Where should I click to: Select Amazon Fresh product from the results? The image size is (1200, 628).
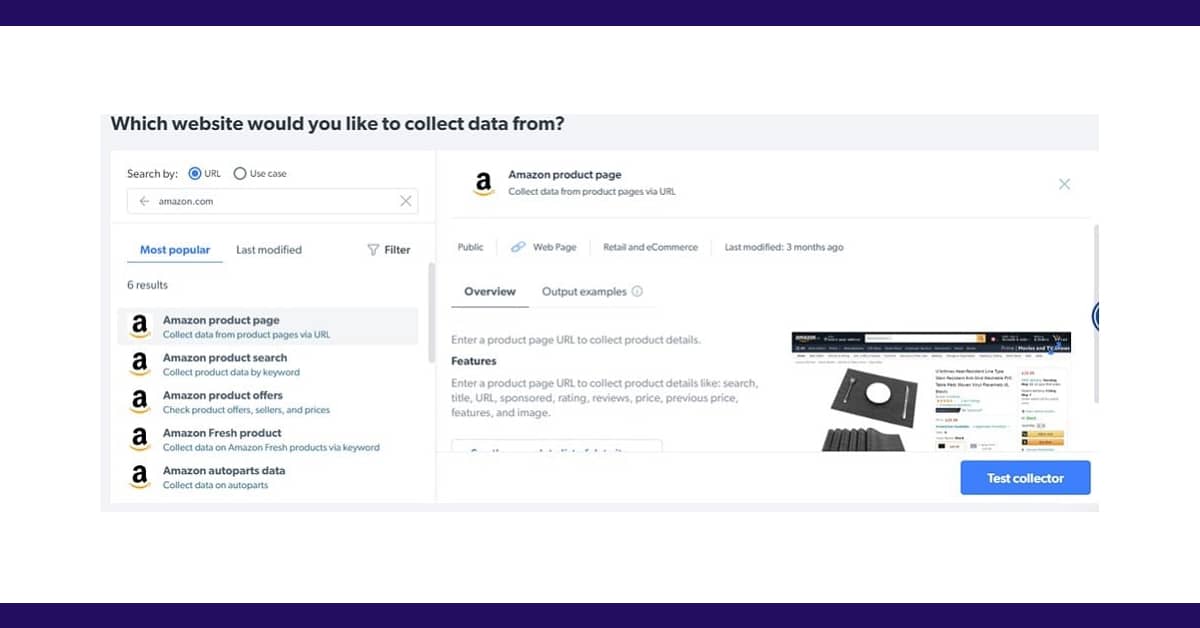[x=268, y=440]
